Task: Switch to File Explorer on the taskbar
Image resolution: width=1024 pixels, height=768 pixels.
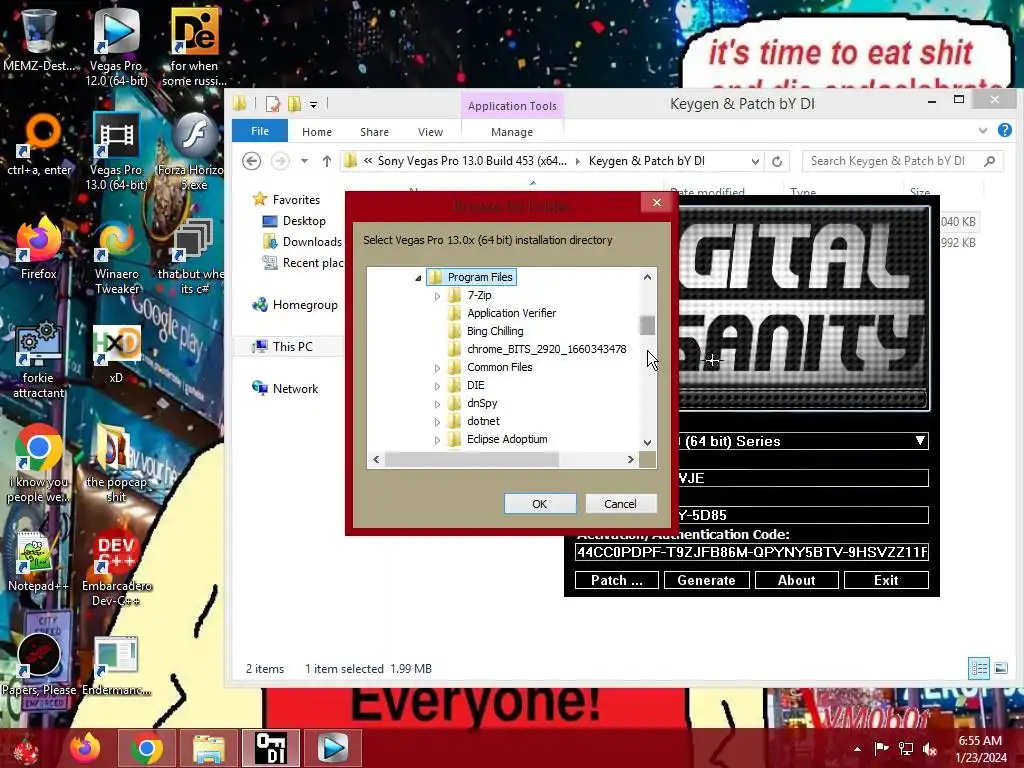Action: point(208,748)
